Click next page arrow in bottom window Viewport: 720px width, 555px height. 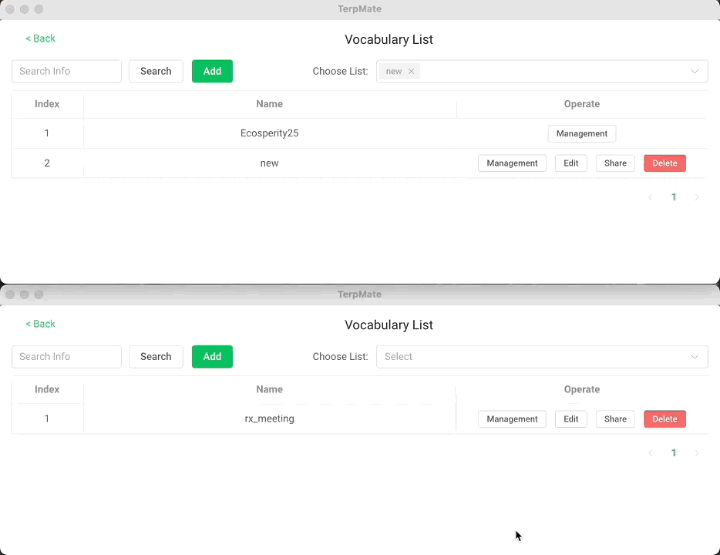(697, 453)
